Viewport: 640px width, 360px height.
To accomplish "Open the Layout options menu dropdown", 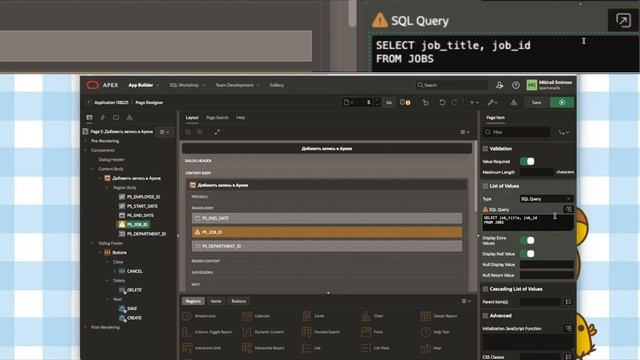I will (x=465, y=132).
